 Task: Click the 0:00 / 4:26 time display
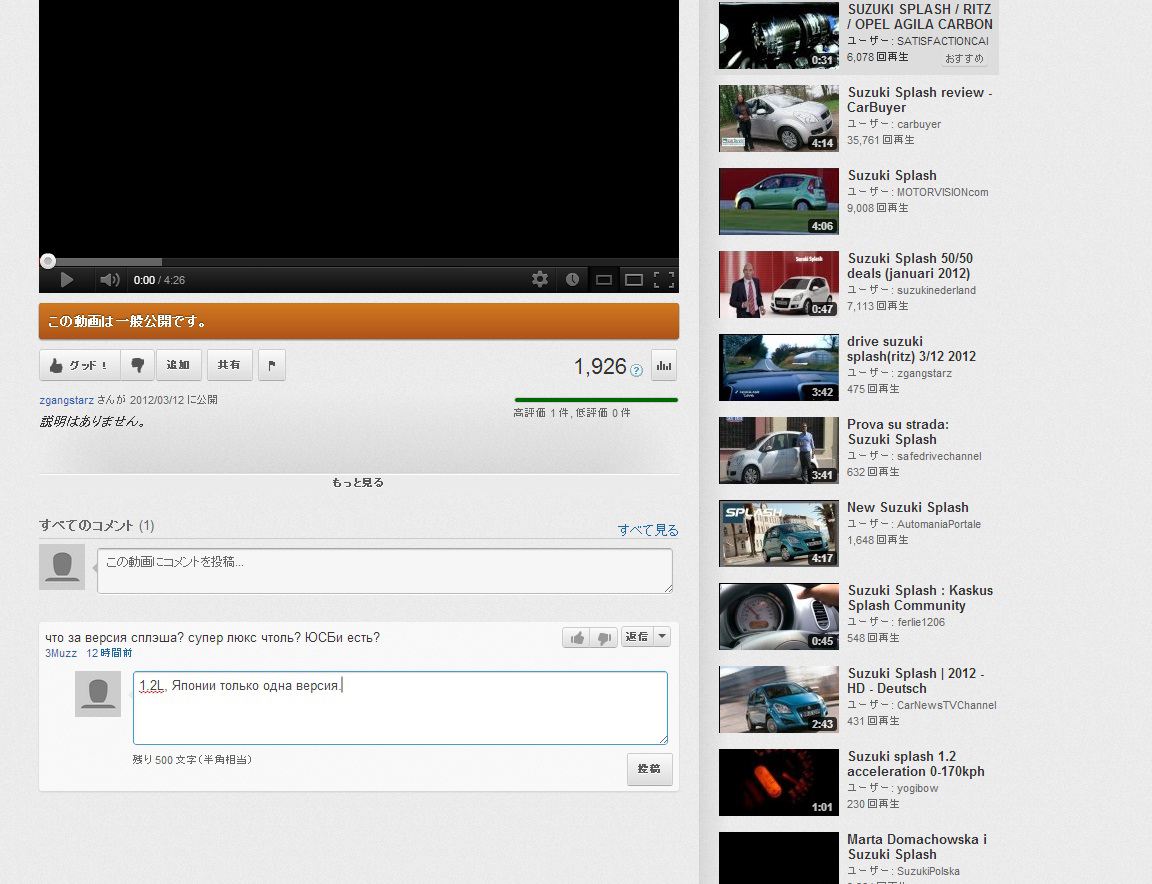coord(159,280)
